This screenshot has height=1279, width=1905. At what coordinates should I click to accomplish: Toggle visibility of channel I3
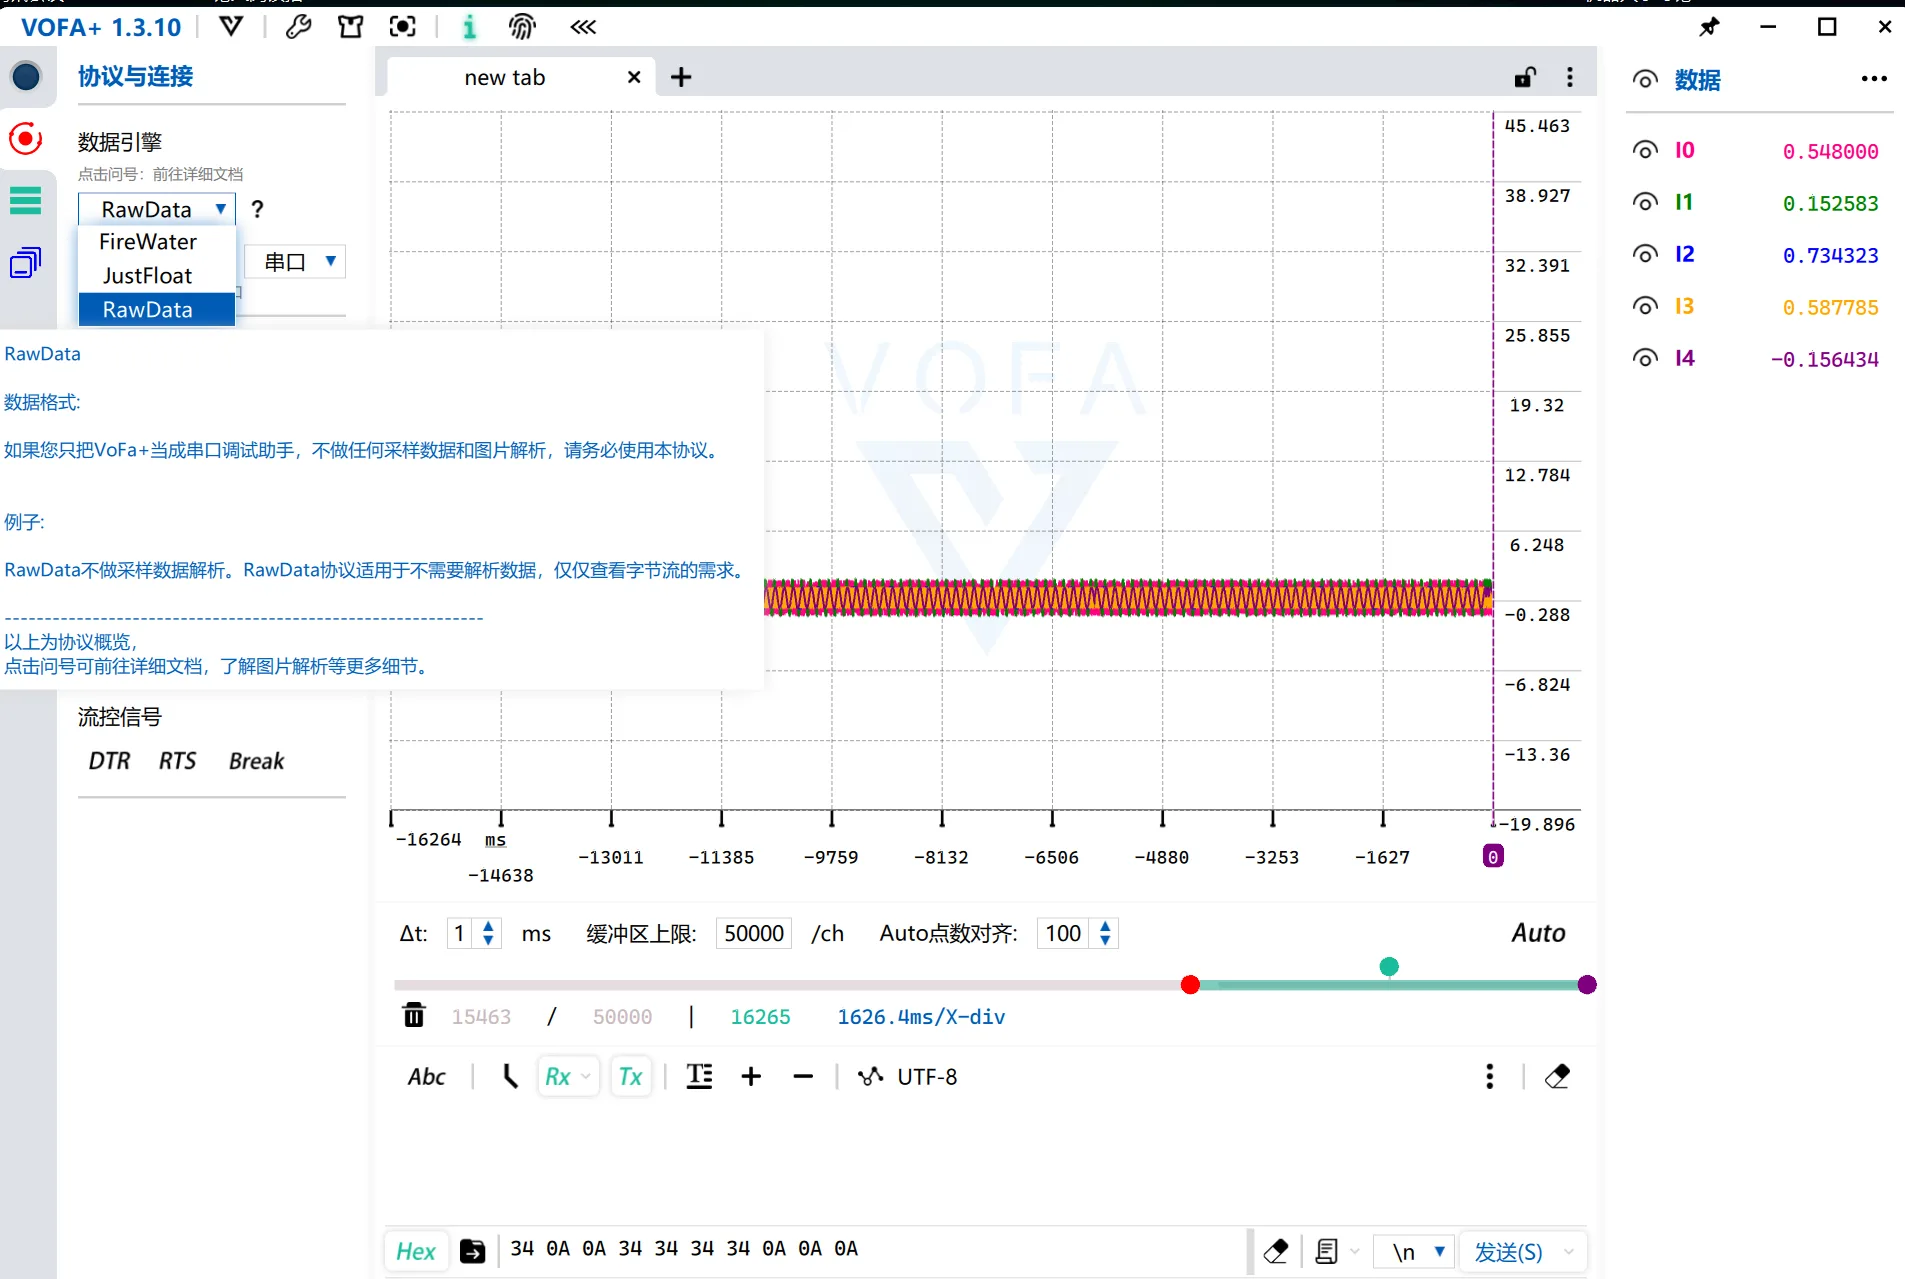(x=1645, y=306)
